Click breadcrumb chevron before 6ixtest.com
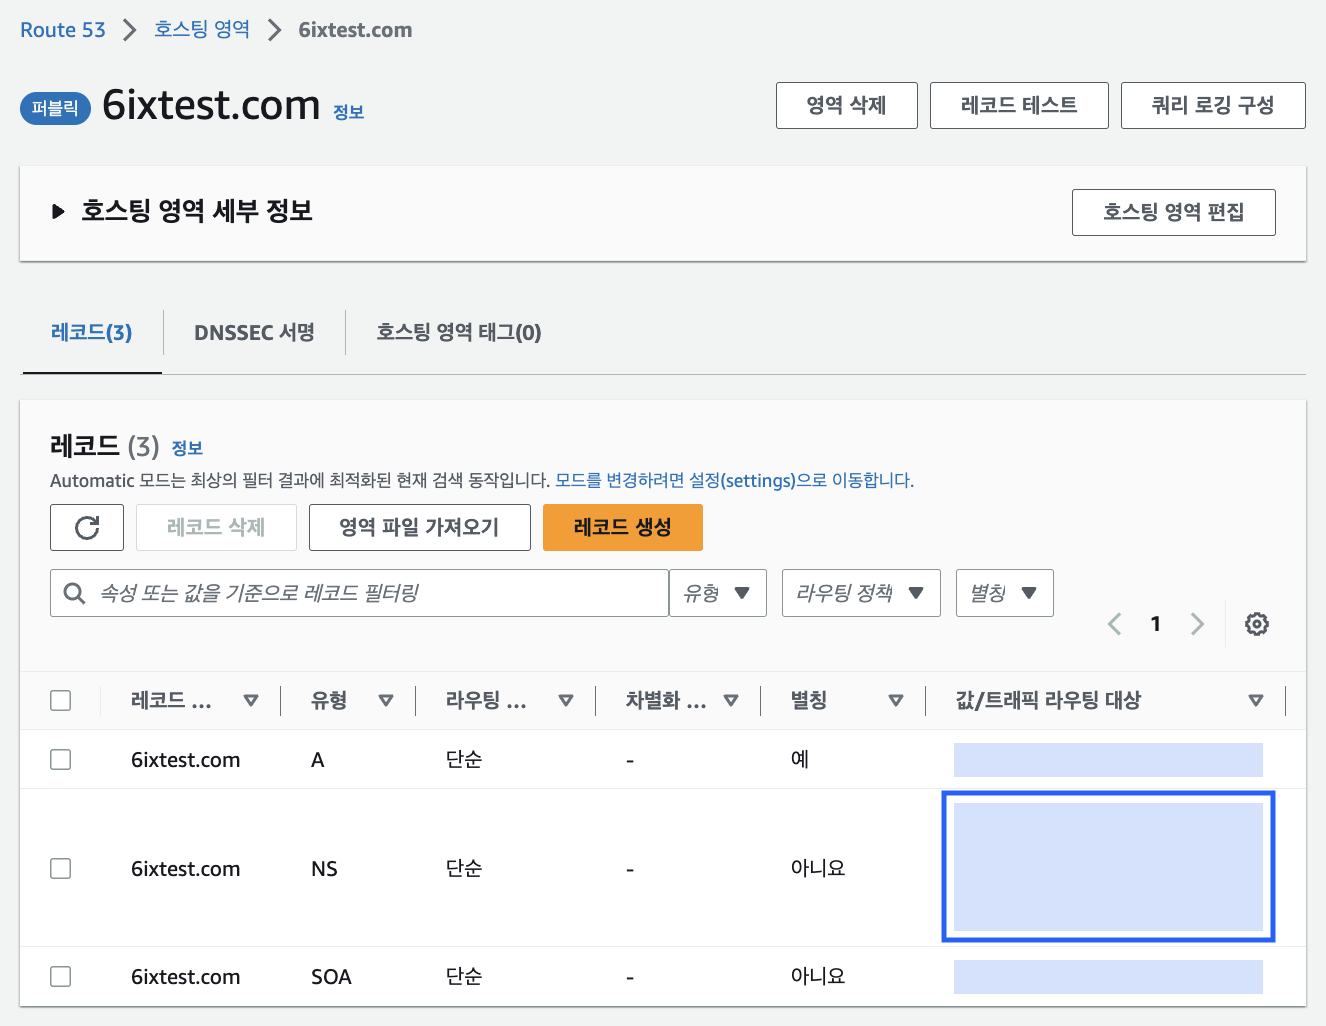1326x1026 pixels. [x=275, y=30]
